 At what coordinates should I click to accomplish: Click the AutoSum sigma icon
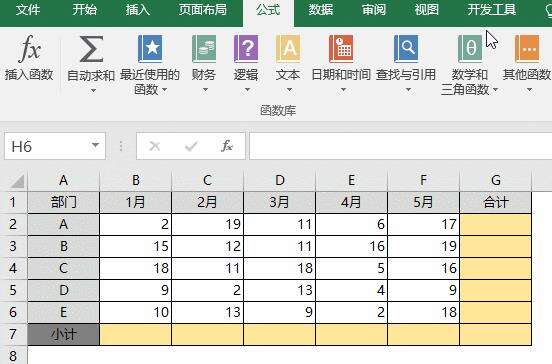point(91,49)
